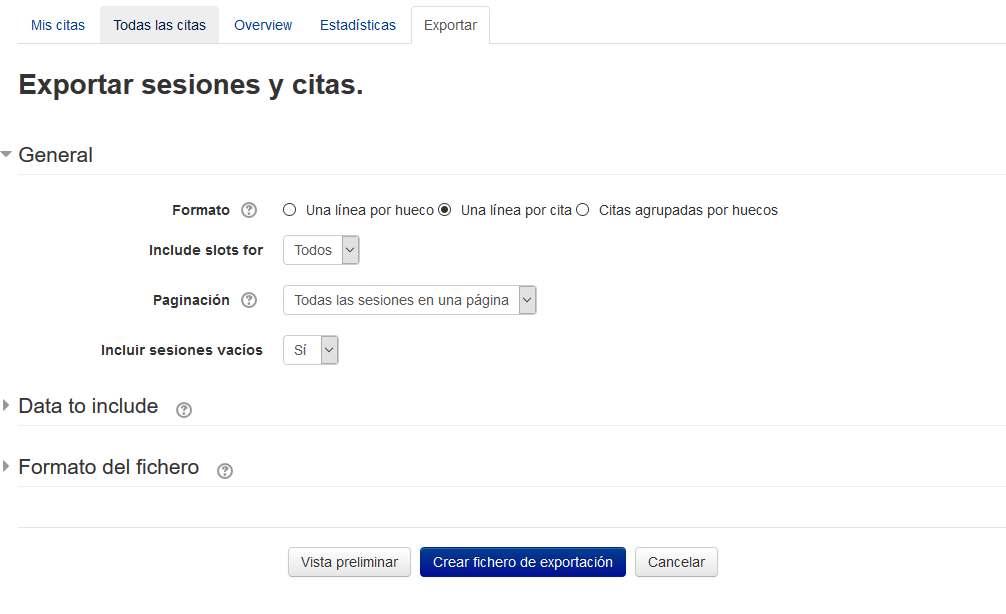This screenshot has width=1006, height=614.
Task: Click the Cancelar button
Action: tap(676, 562)
